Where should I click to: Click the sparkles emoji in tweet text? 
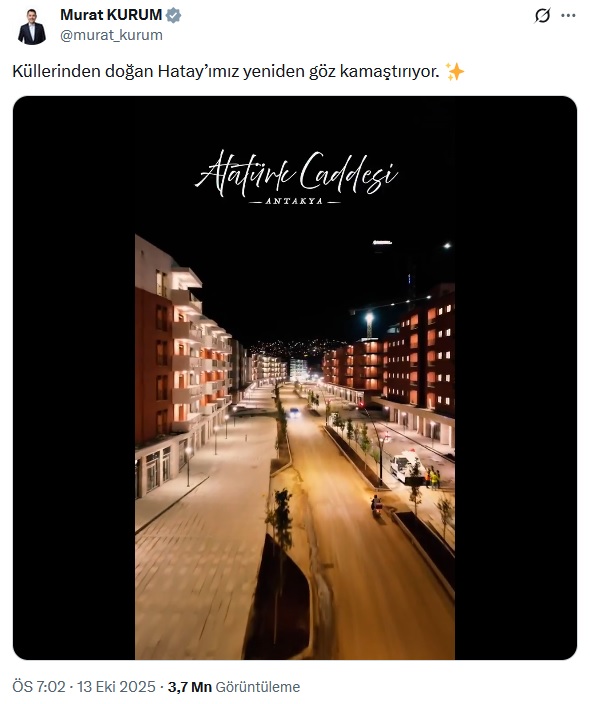tap(454, 71)
